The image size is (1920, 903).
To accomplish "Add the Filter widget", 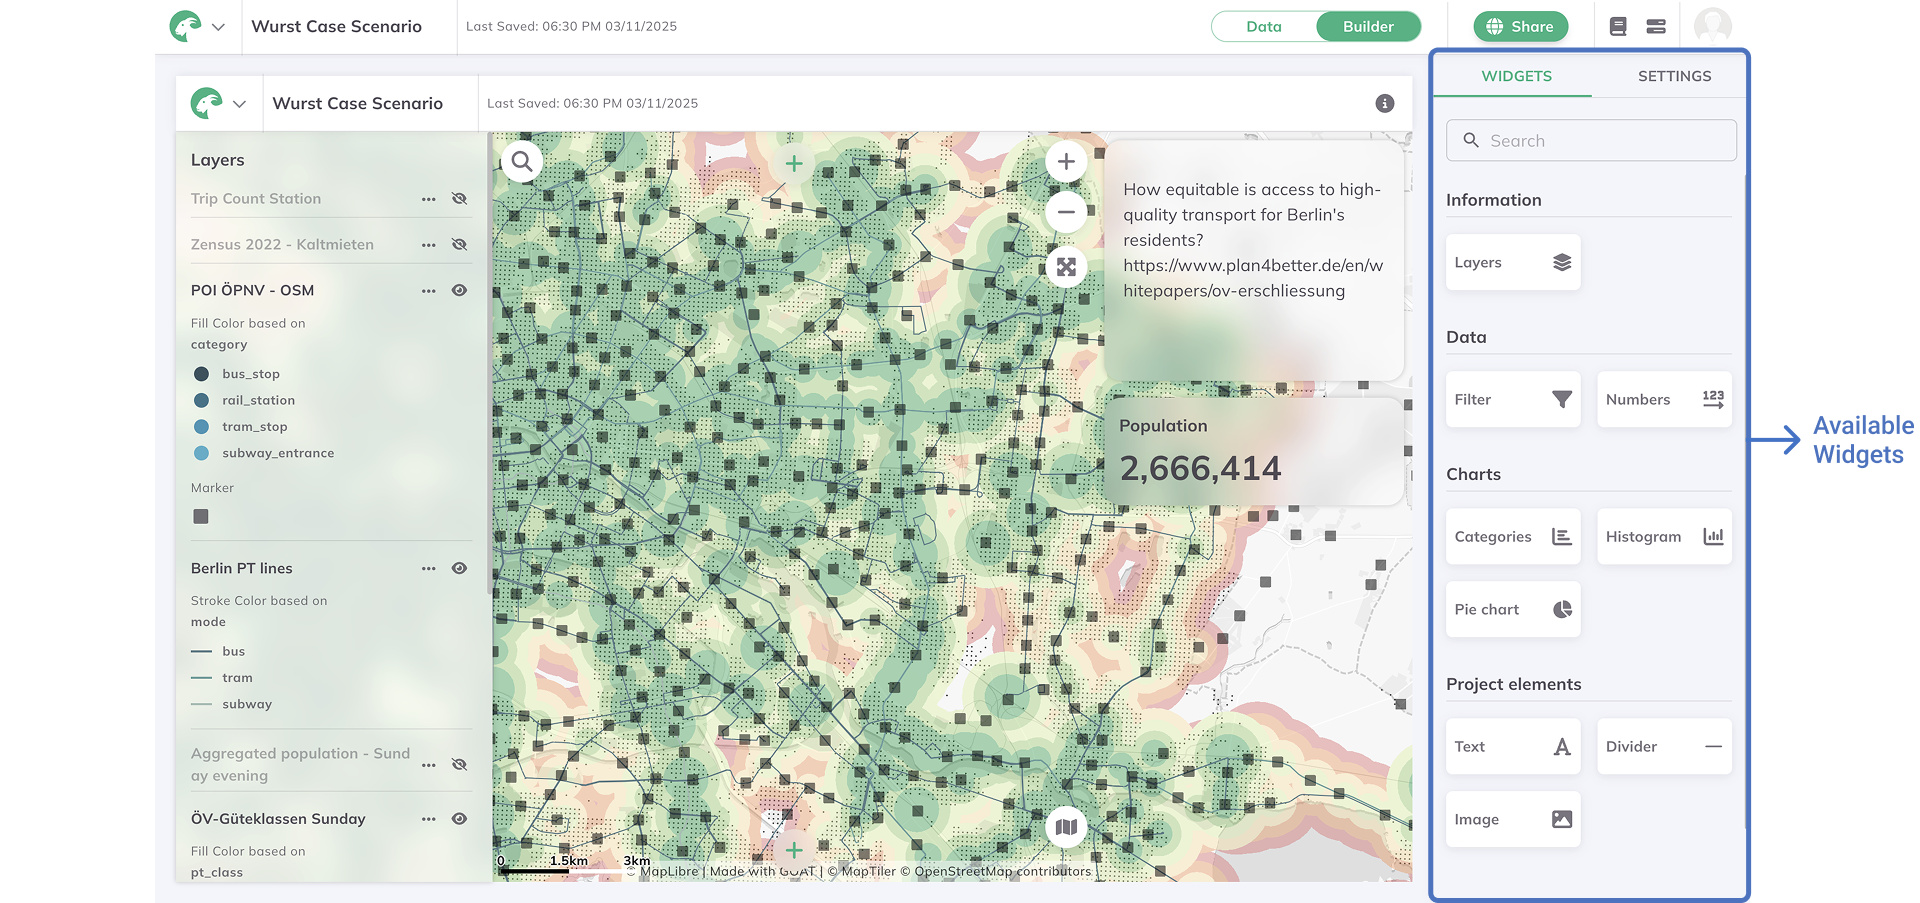I will tap(1512, 399).
